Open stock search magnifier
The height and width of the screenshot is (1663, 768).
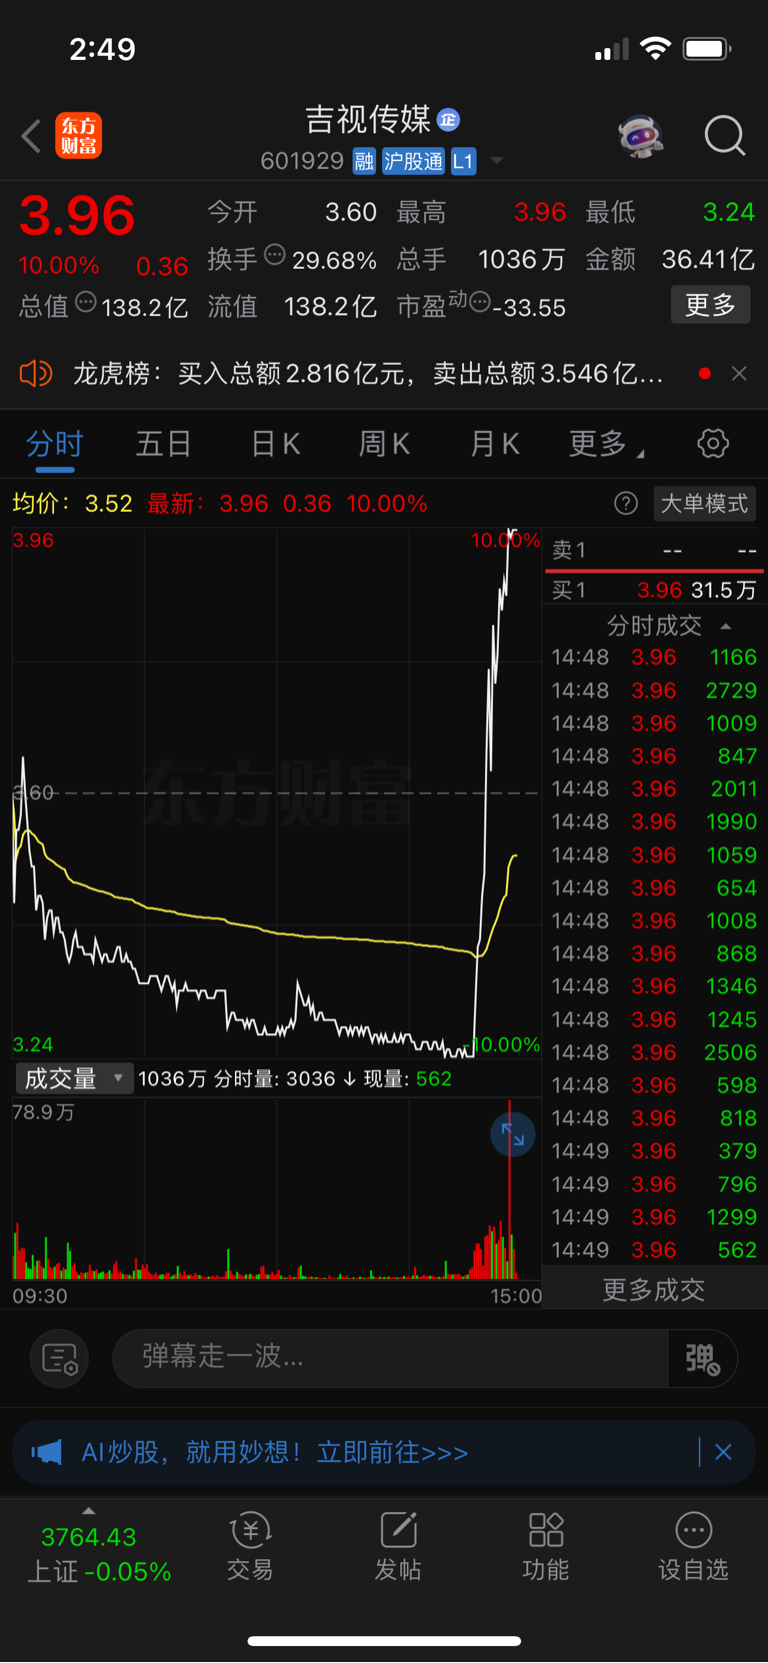click(x=724, y=136)
